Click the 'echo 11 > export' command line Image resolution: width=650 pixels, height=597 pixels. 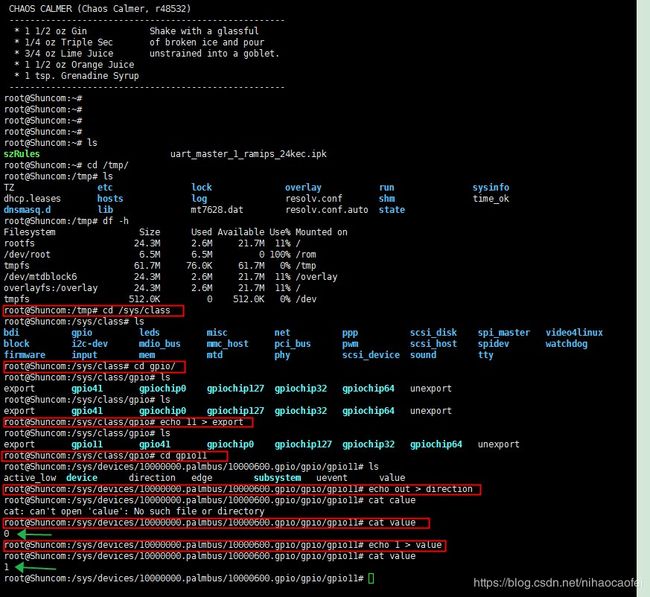[x=128, y=422]
